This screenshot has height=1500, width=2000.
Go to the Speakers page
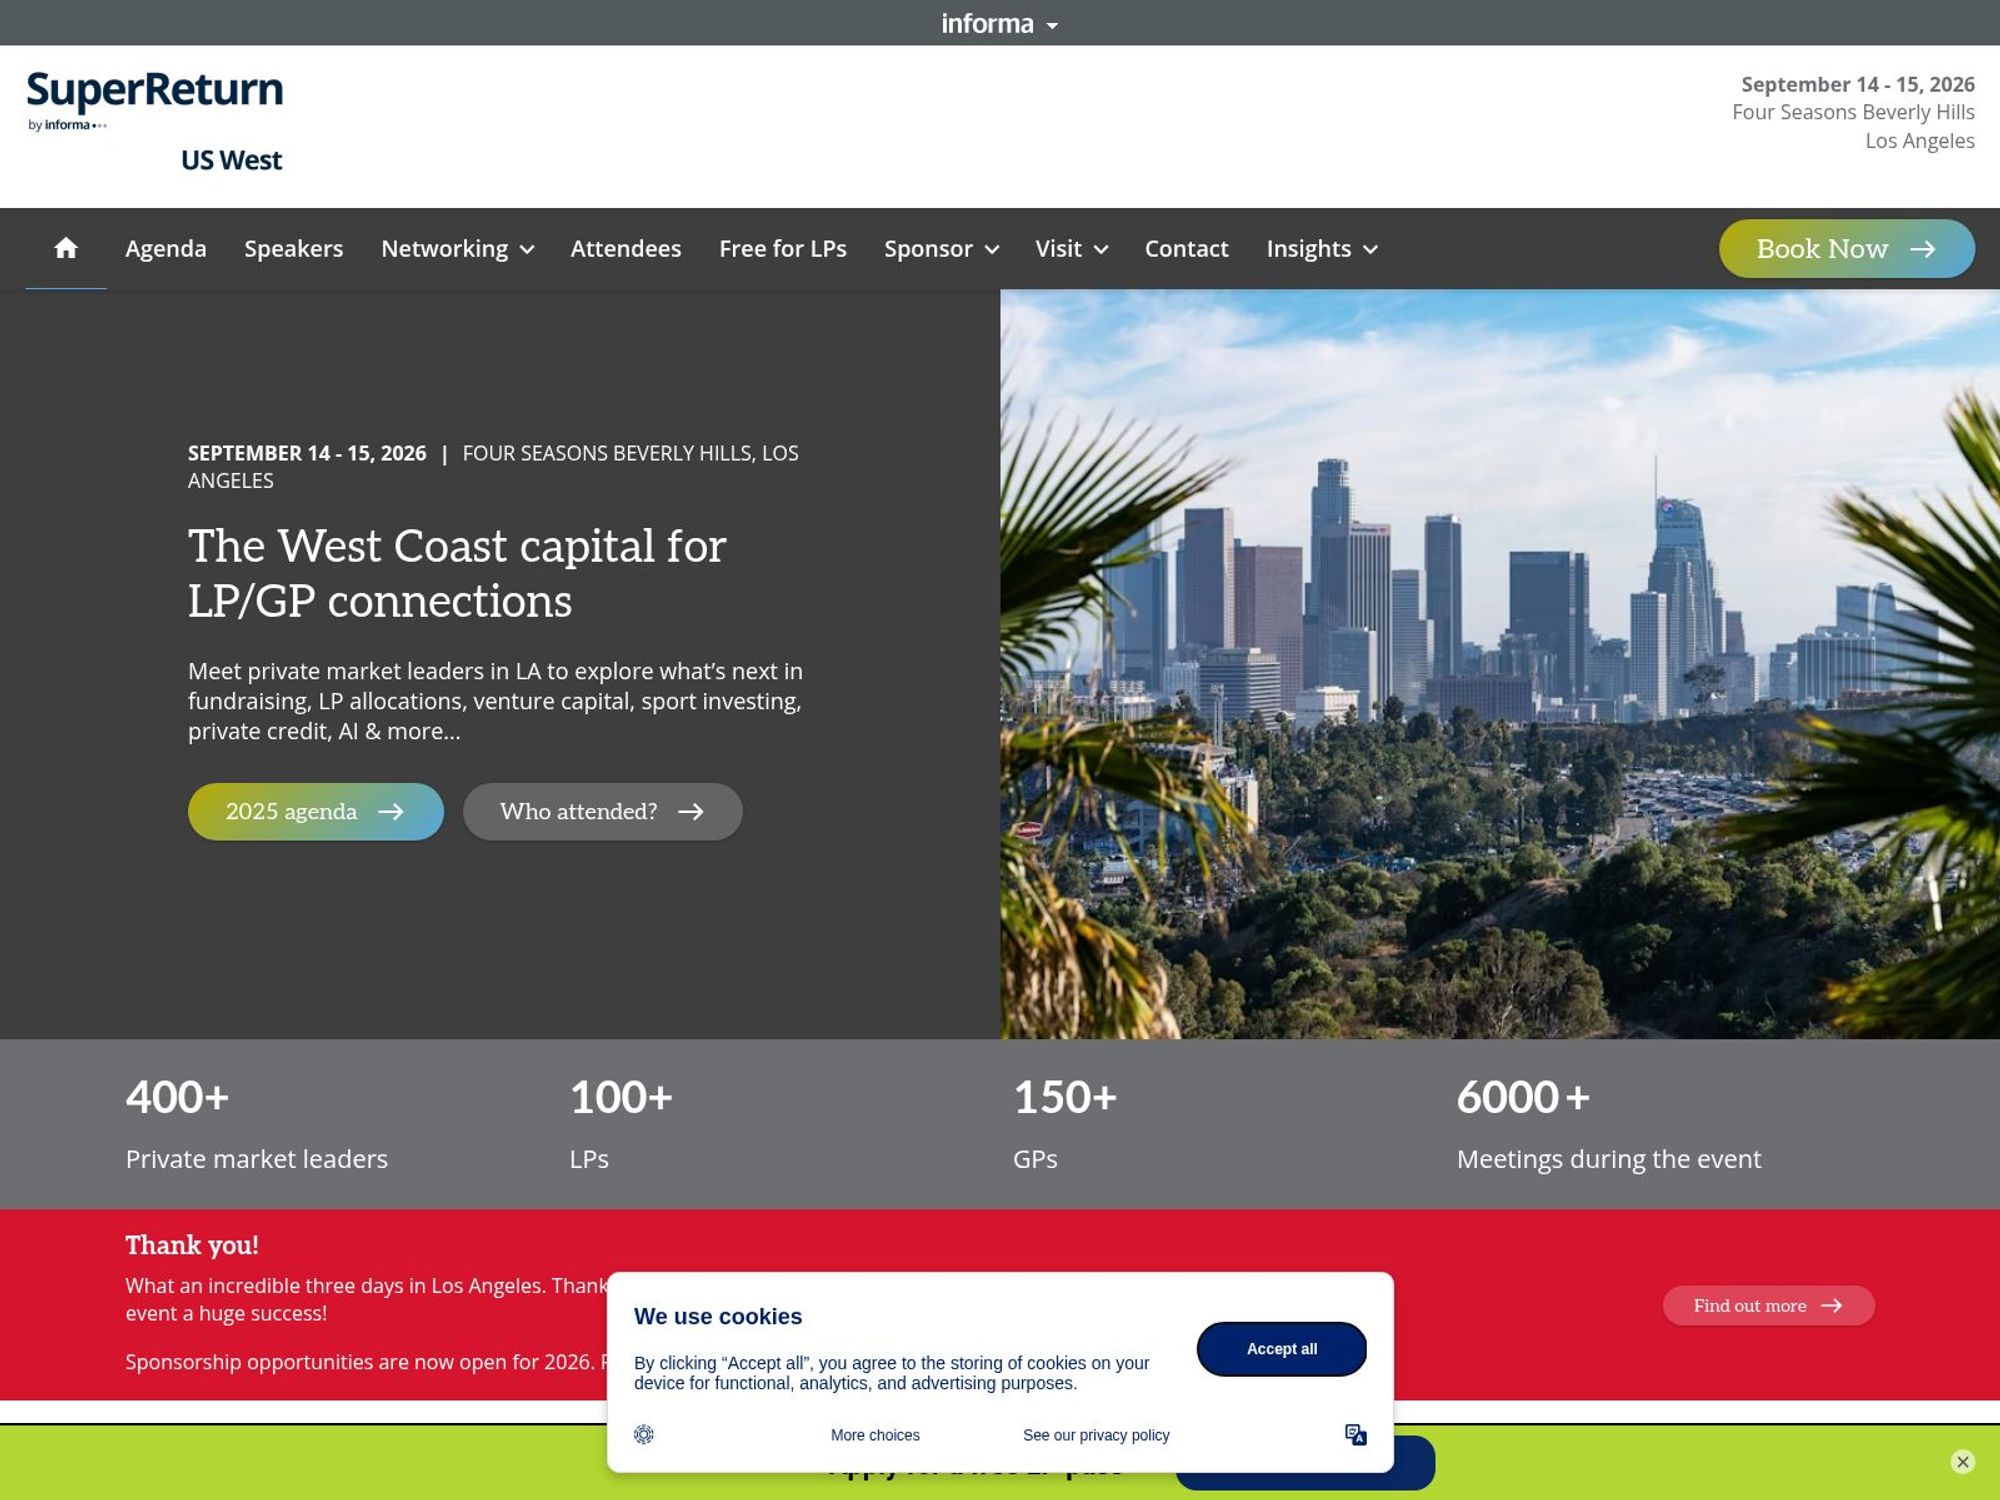click(x=294, y=248)
